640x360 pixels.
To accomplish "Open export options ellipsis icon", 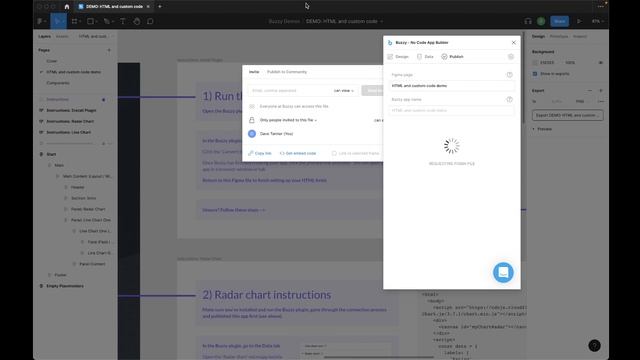I will (x=601, y=101).
